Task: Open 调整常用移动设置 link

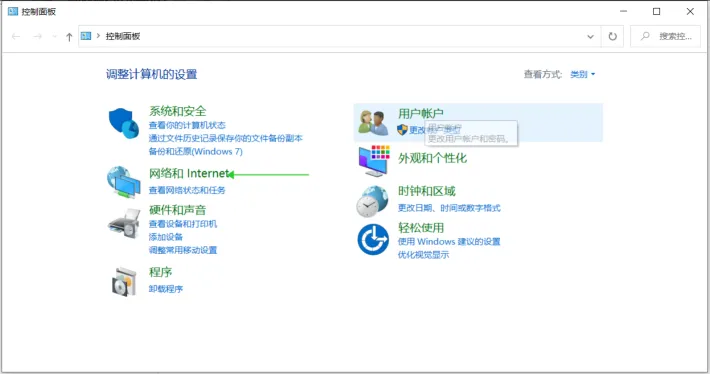Action: [183, 250]
